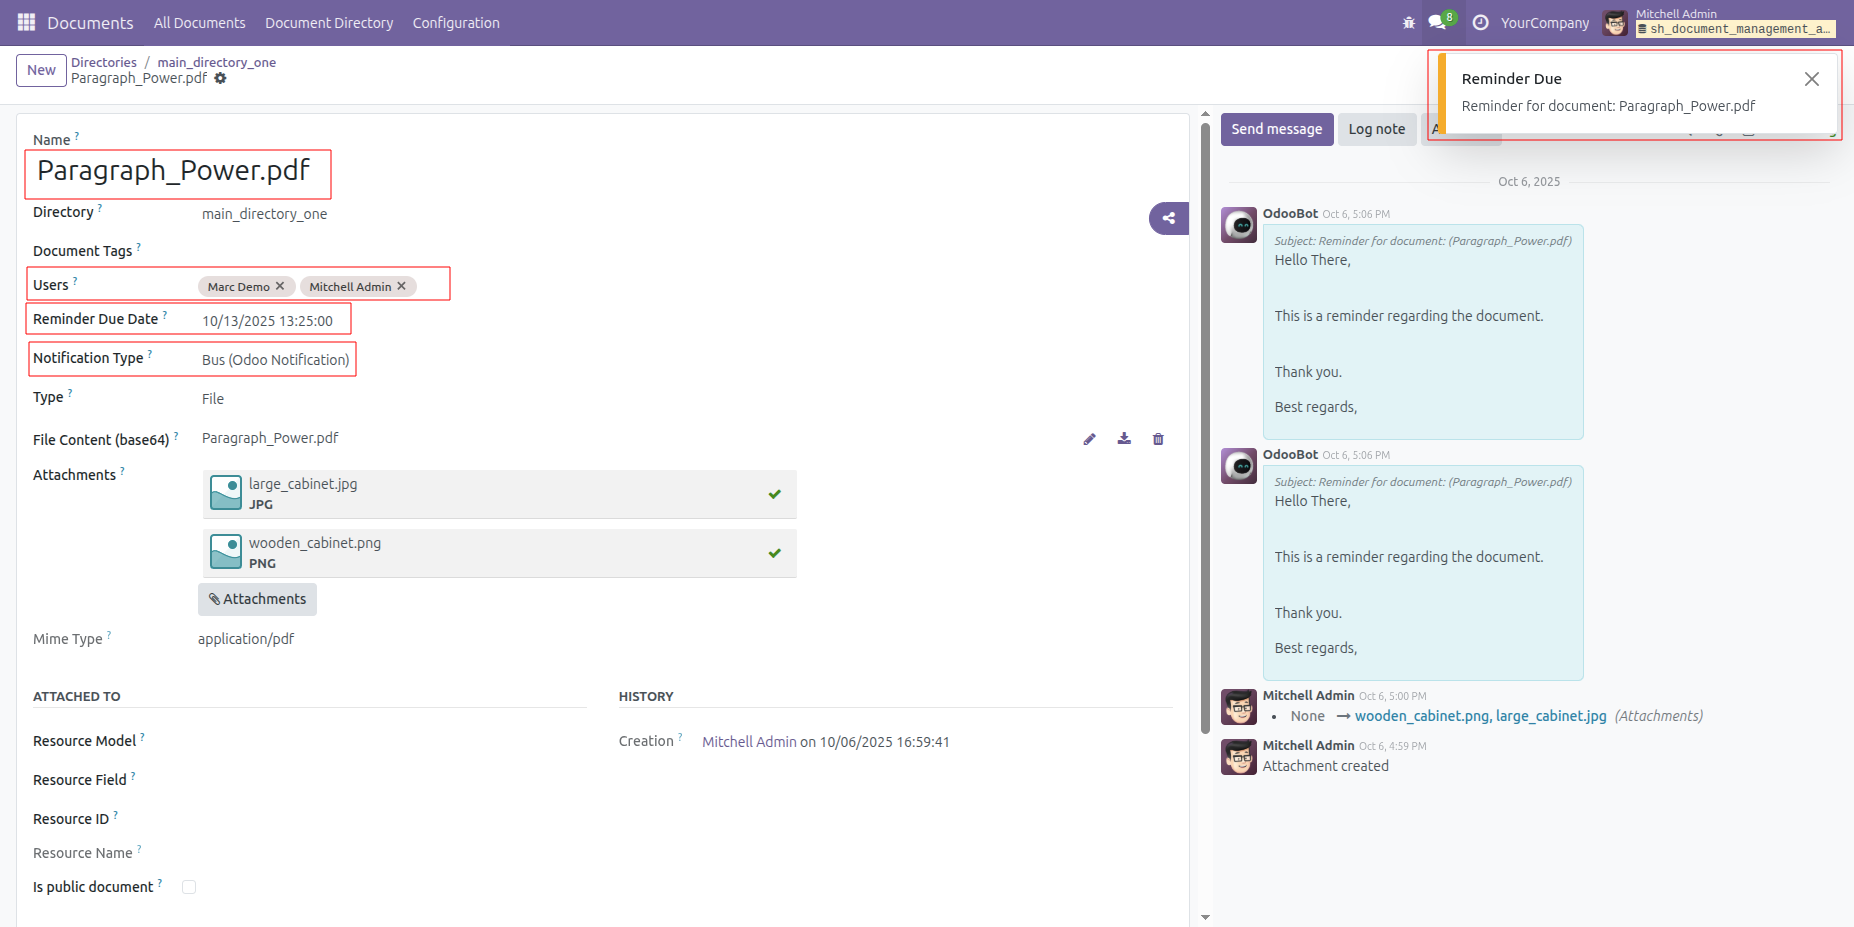Click the Documents app title
This screenshot has width=1854, height=927.
click(90, 23)
